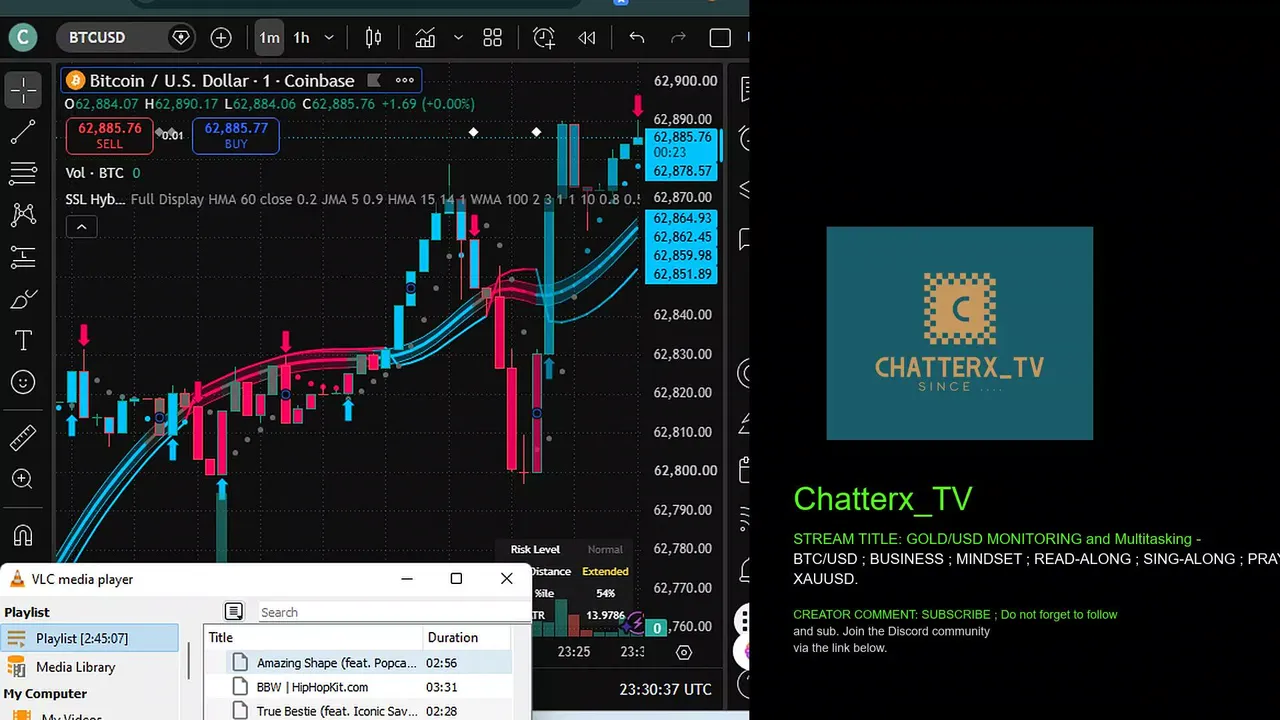Click the 62,864.93 indicator price label
Image resolution: width=1280 pixels, height=720 pixels.
tap(682, 218)
